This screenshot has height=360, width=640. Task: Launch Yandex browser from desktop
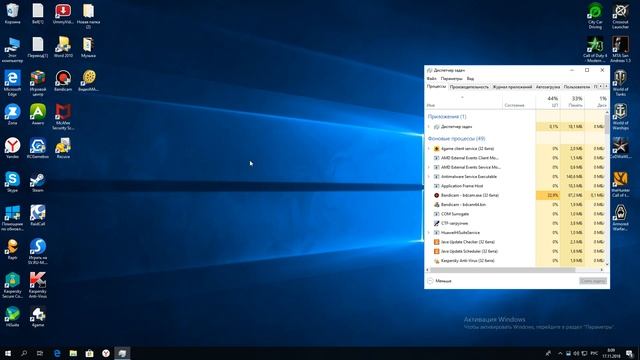tap(12, 148)
